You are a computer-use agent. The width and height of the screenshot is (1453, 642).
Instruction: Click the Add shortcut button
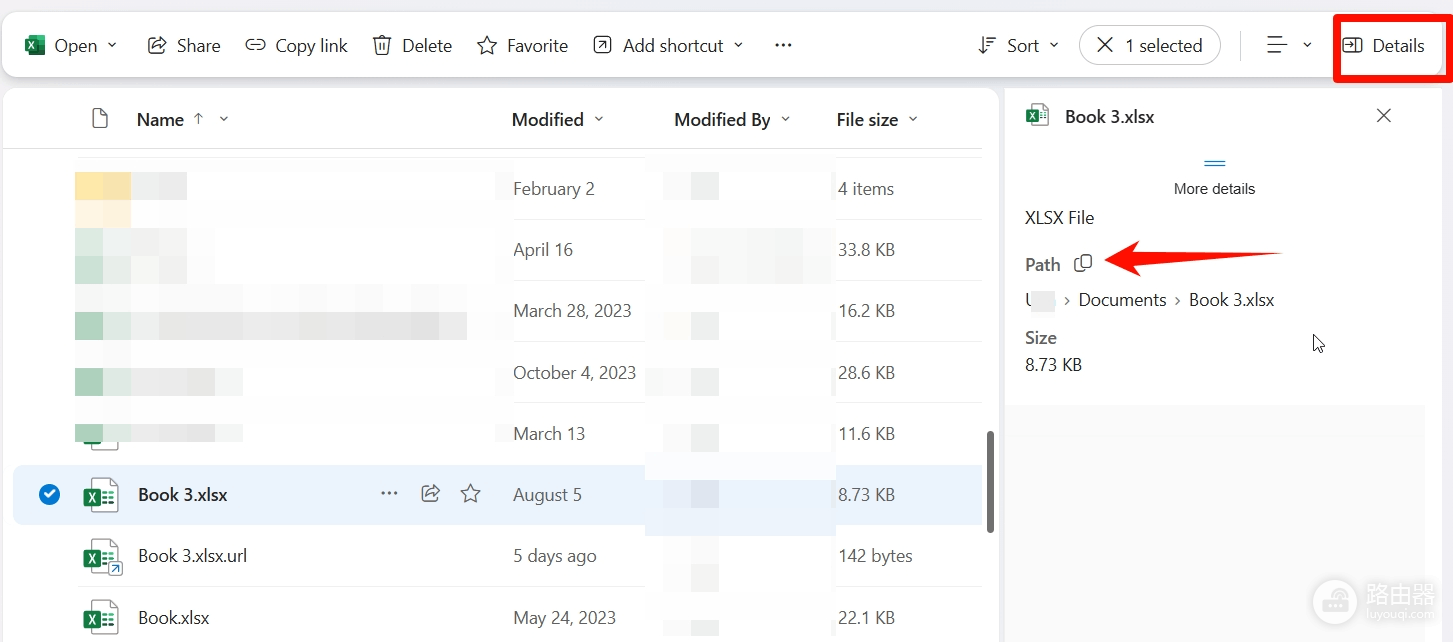(x=658, y=45)
